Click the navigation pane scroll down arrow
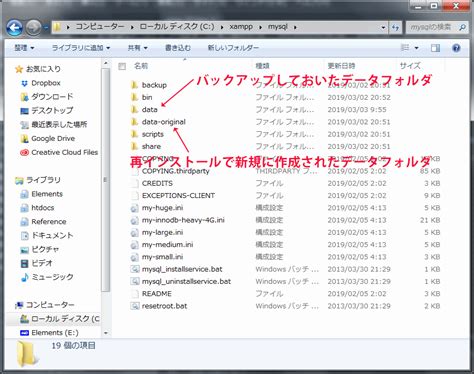 click(x=106, y=333)
